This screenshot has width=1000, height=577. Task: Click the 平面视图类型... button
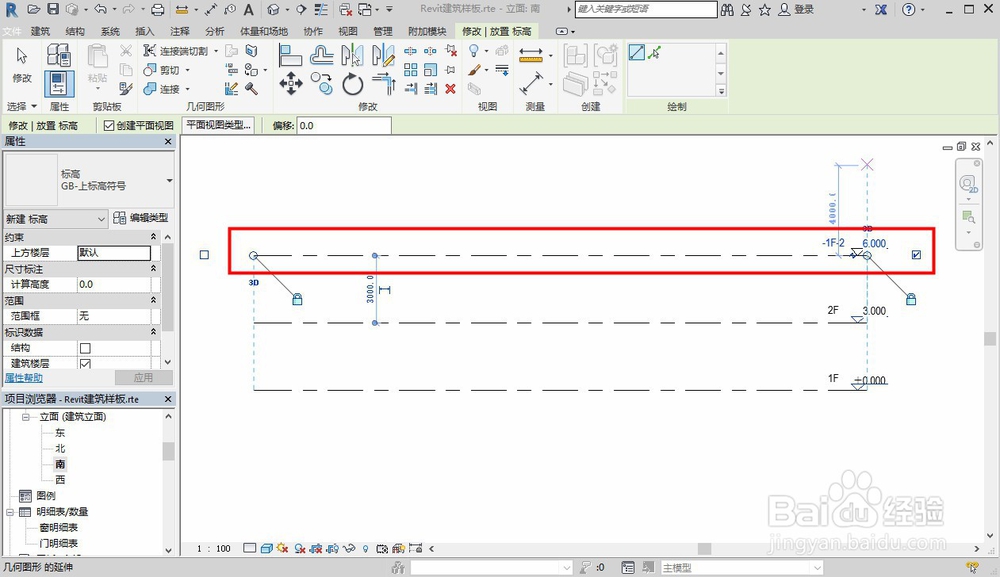click(x=218, y=125)
